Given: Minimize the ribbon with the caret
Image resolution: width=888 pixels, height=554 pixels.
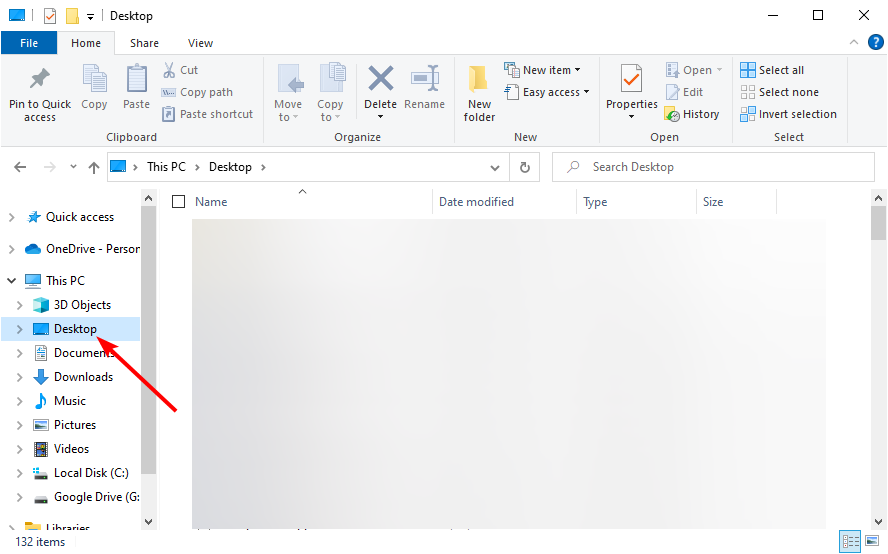Looking at the screenshot, I should tap(853, 42).
